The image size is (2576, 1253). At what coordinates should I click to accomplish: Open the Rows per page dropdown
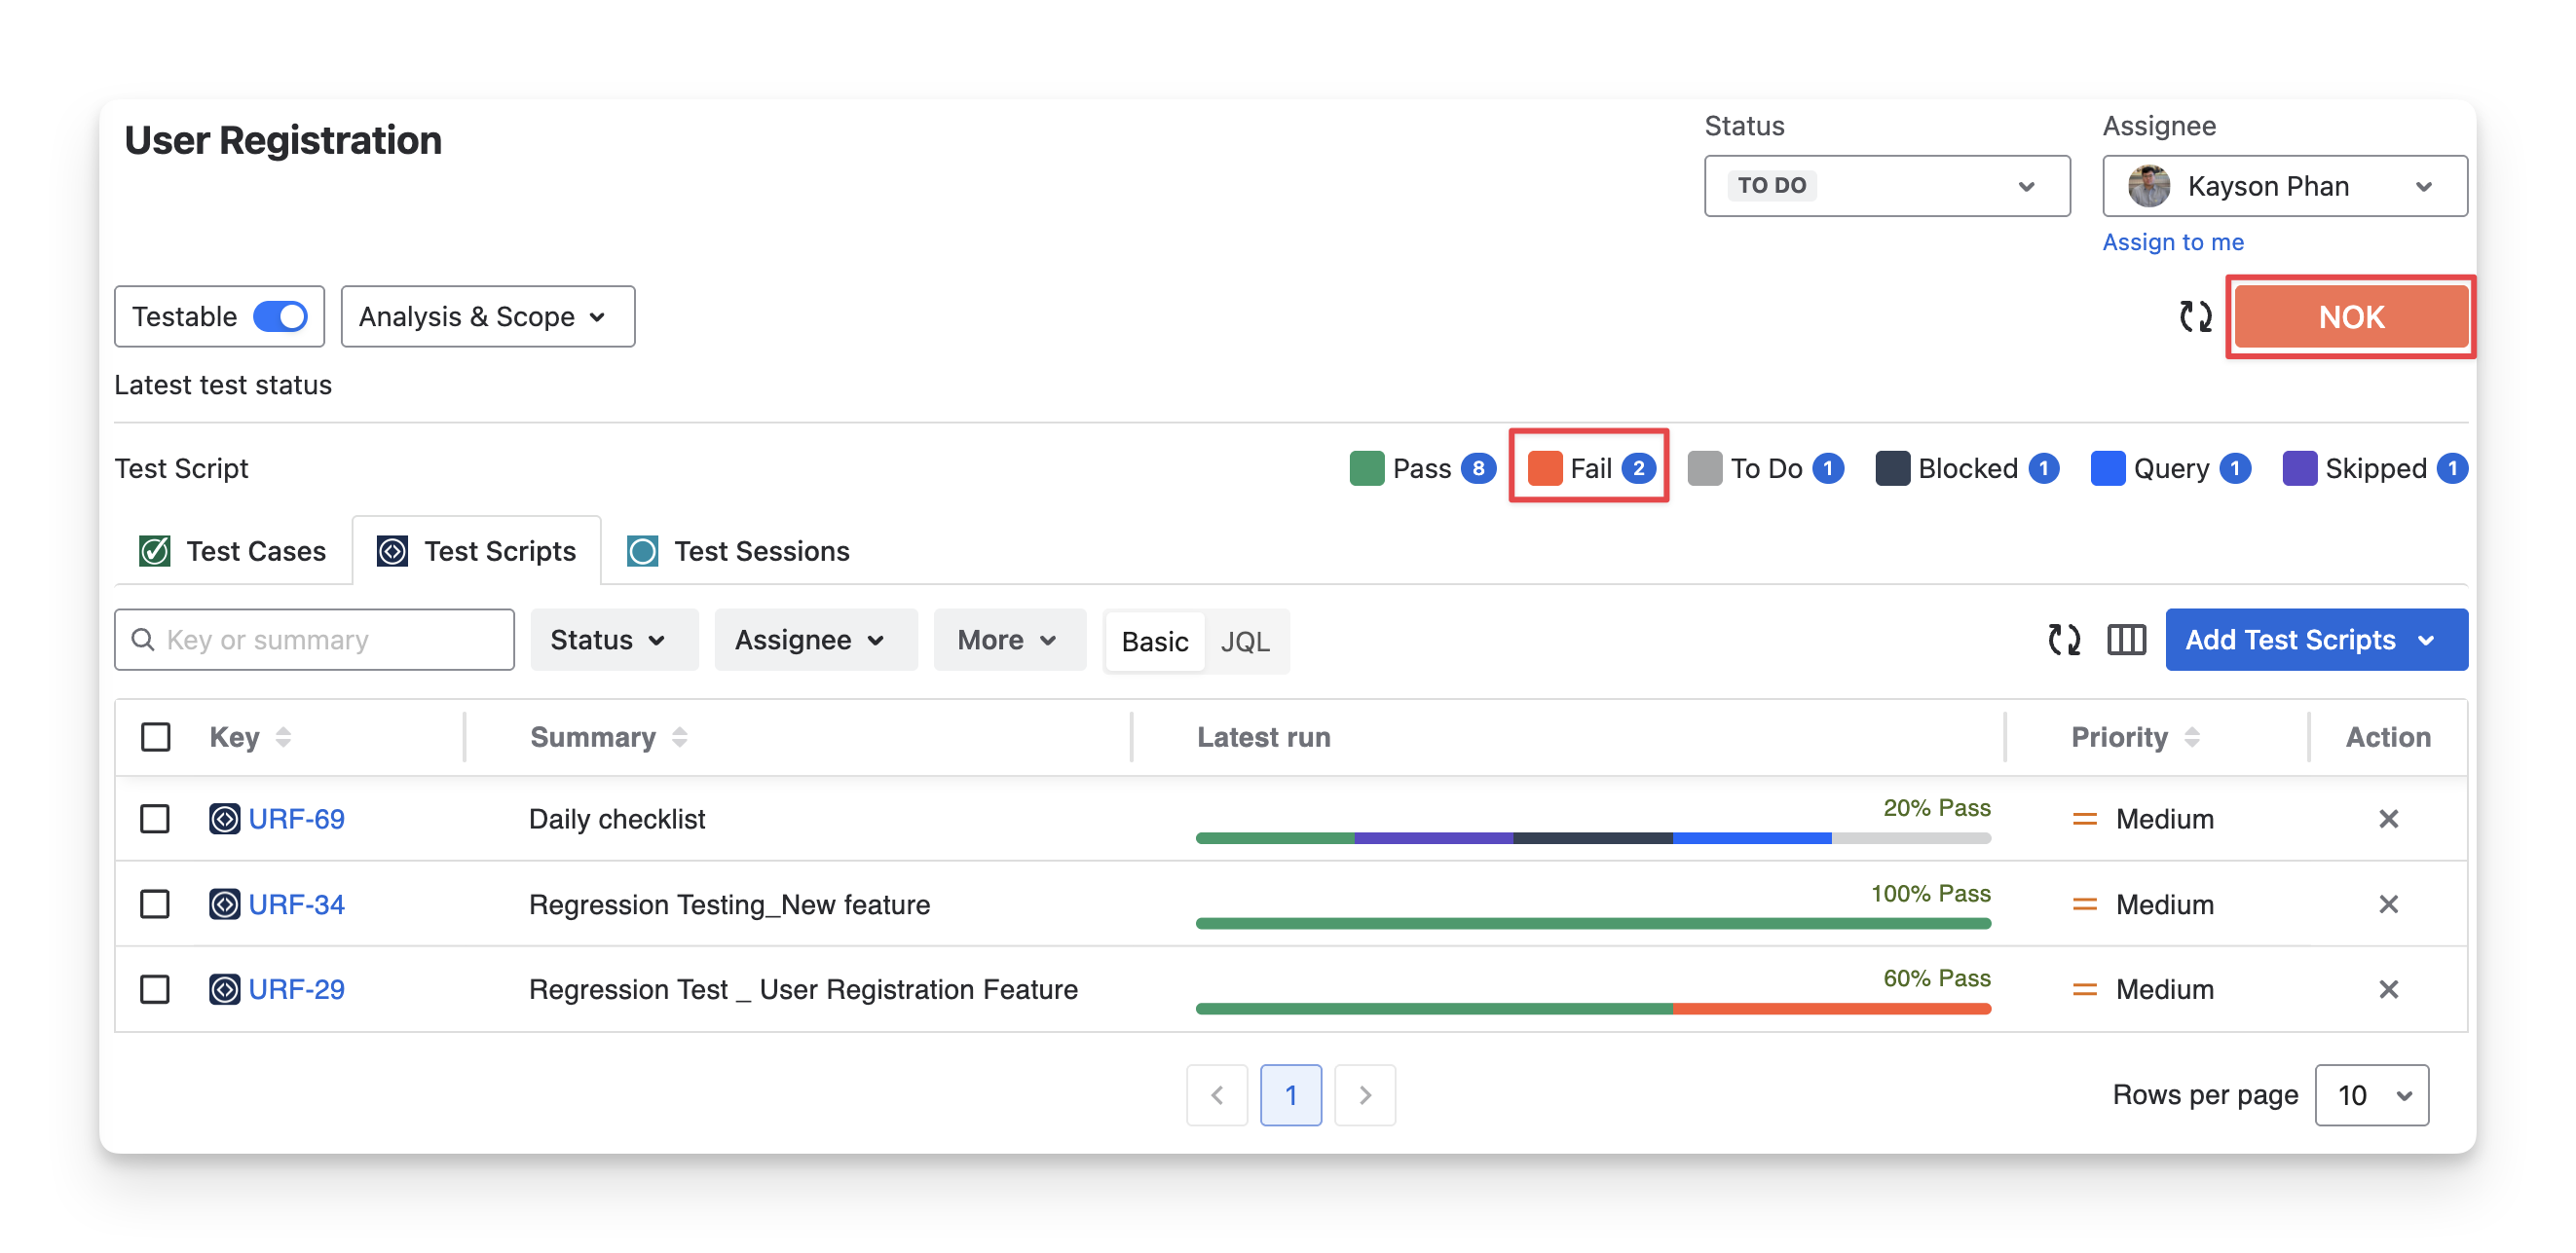[2371, 1095]
